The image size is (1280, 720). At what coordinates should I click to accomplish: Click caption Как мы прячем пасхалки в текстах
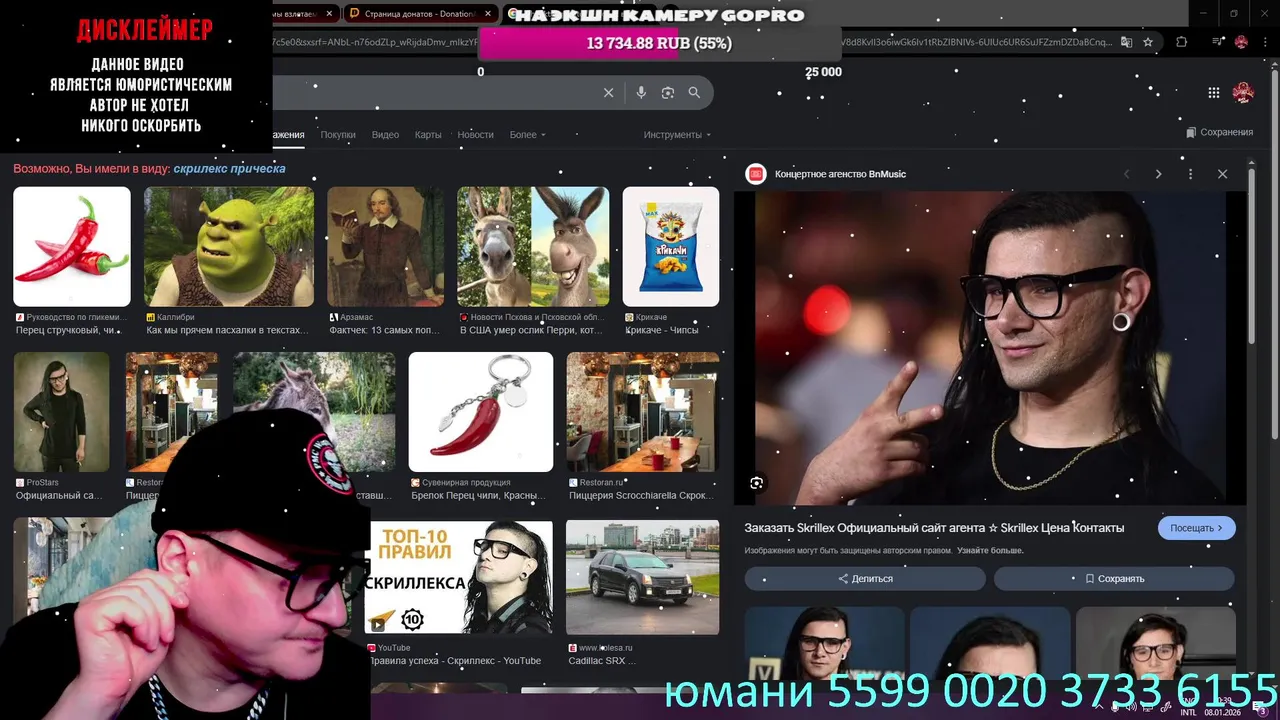229,330
